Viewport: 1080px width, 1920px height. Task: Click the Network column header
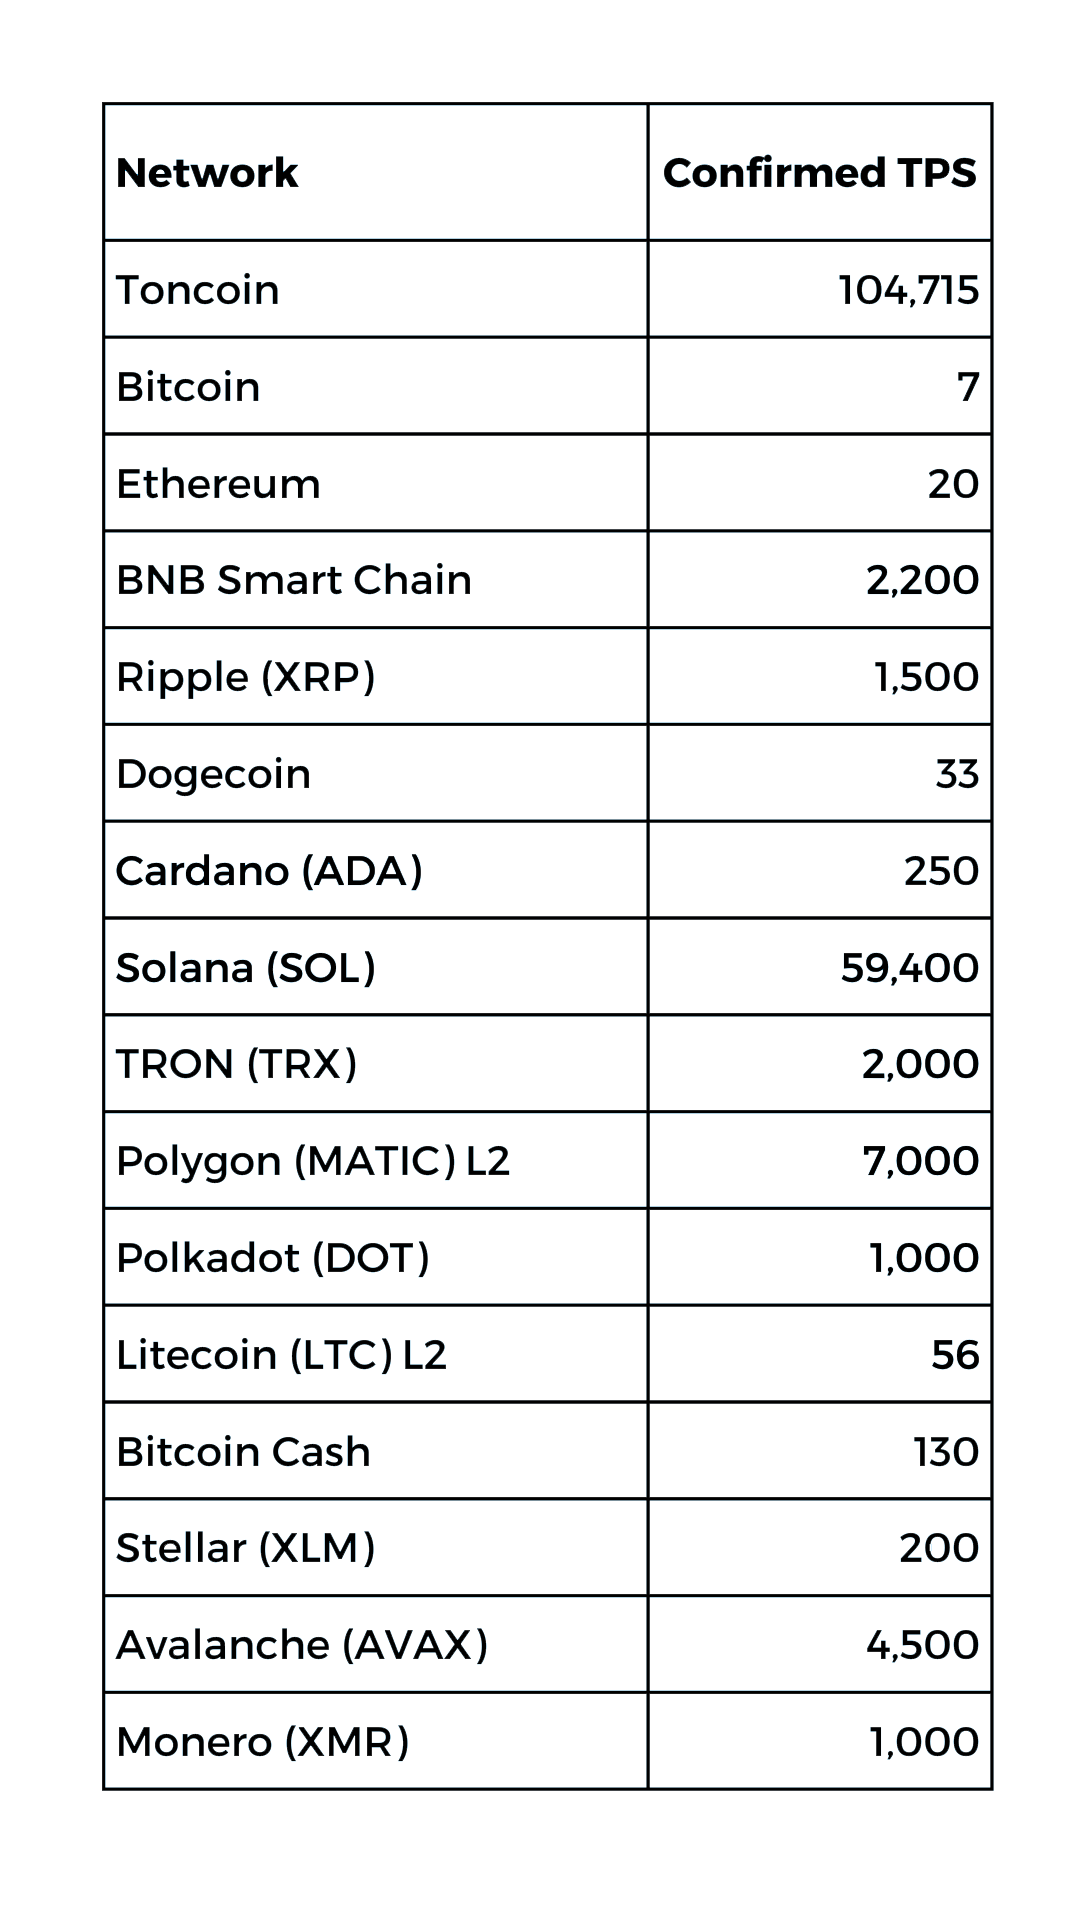coord(207,172)
